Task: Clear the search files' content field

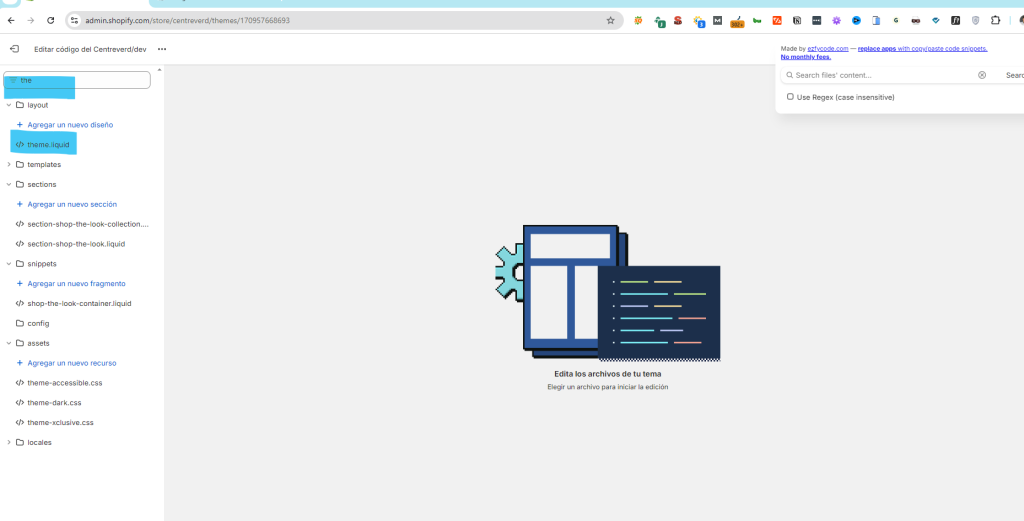Action: coord(981,75)
